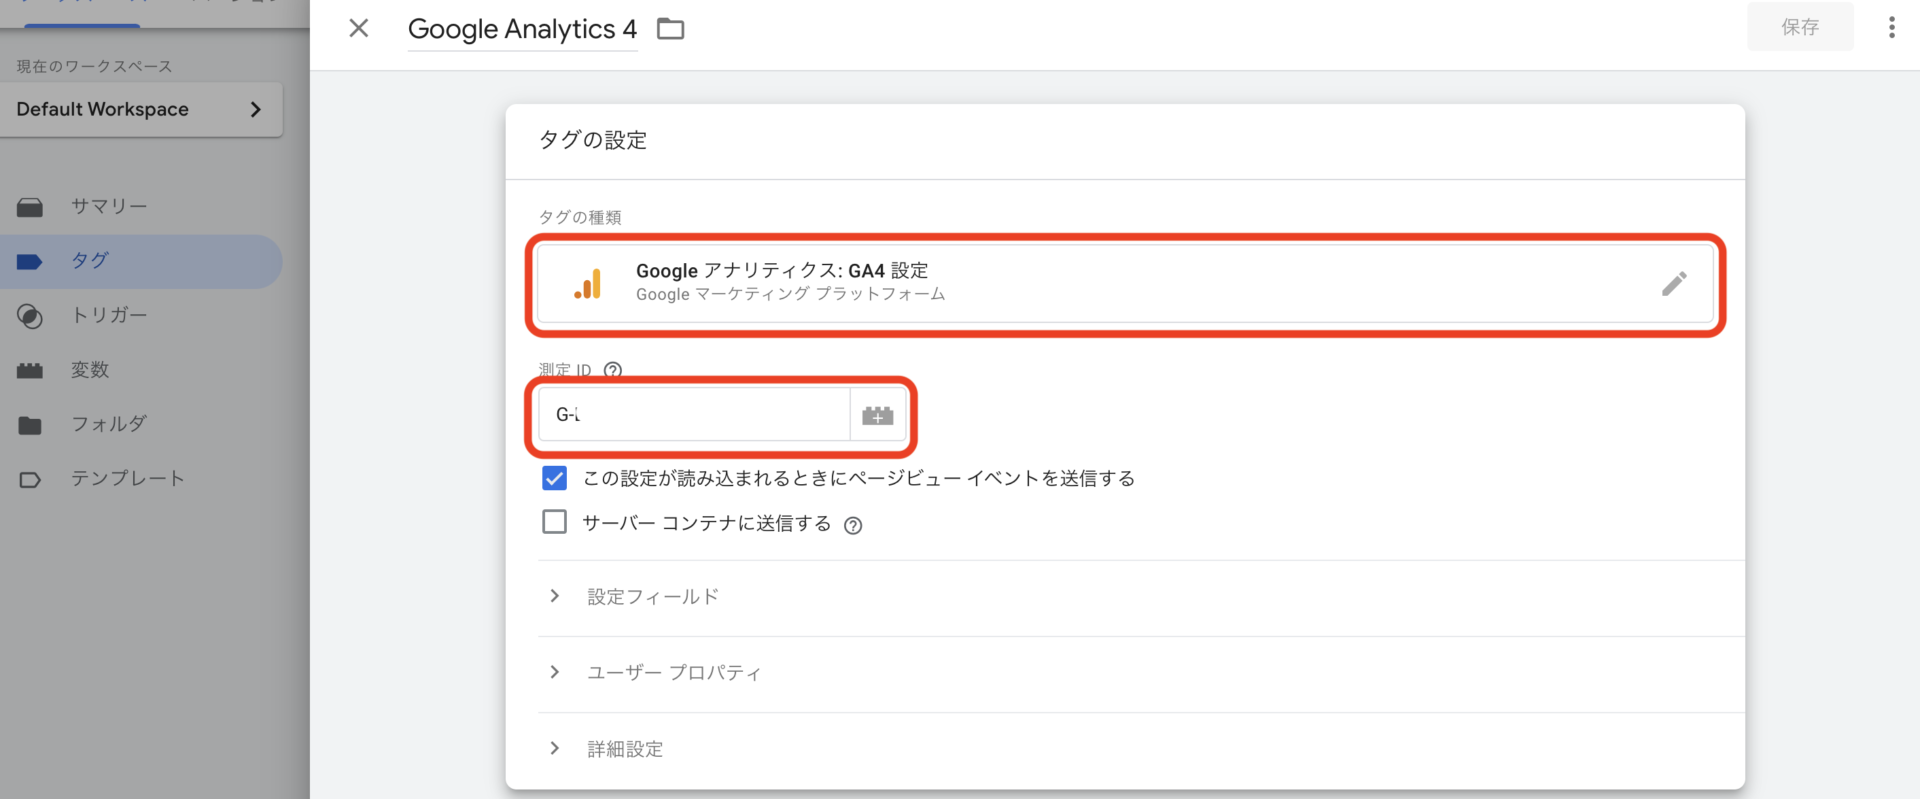Image resolution: width=1920 pixels, height=799 pixels.
Task: Click the タグ label icon in sidebar
Action: tap(30, 262)
